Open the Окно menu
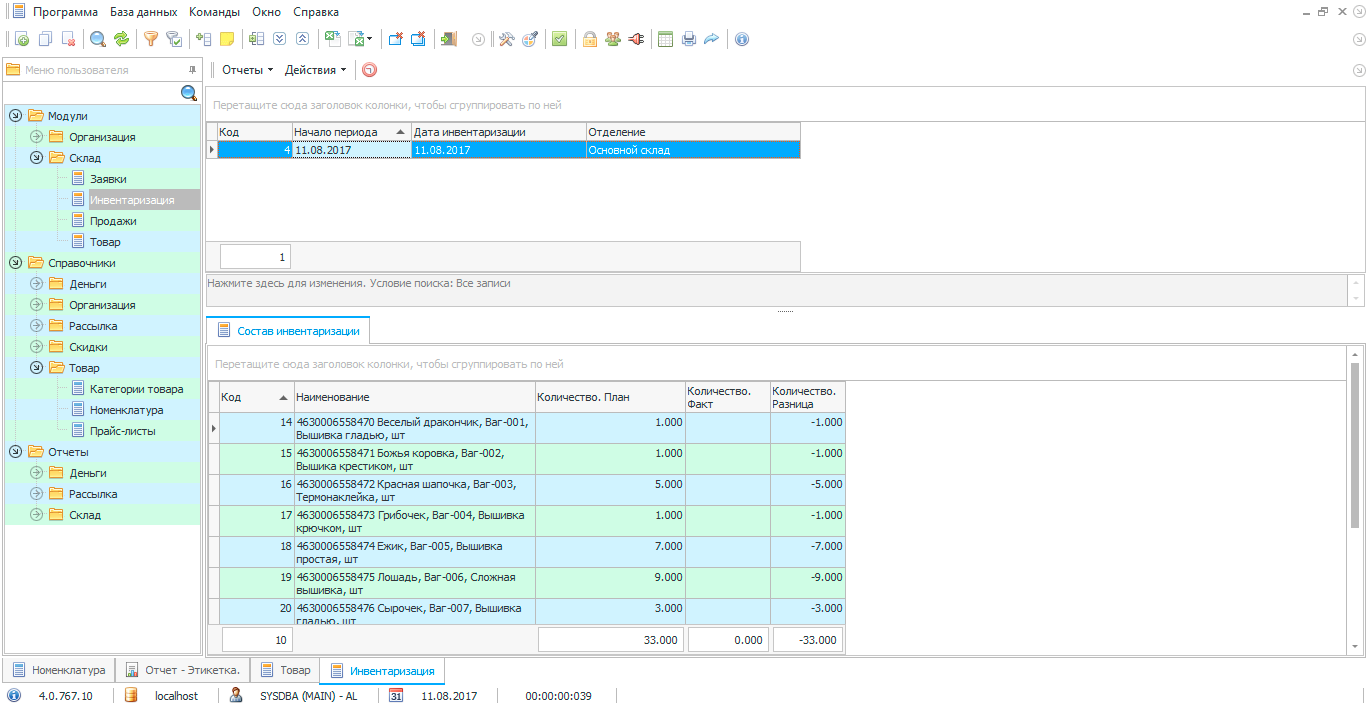Viewport: 1366px width, 705px height. coord(266,12)
